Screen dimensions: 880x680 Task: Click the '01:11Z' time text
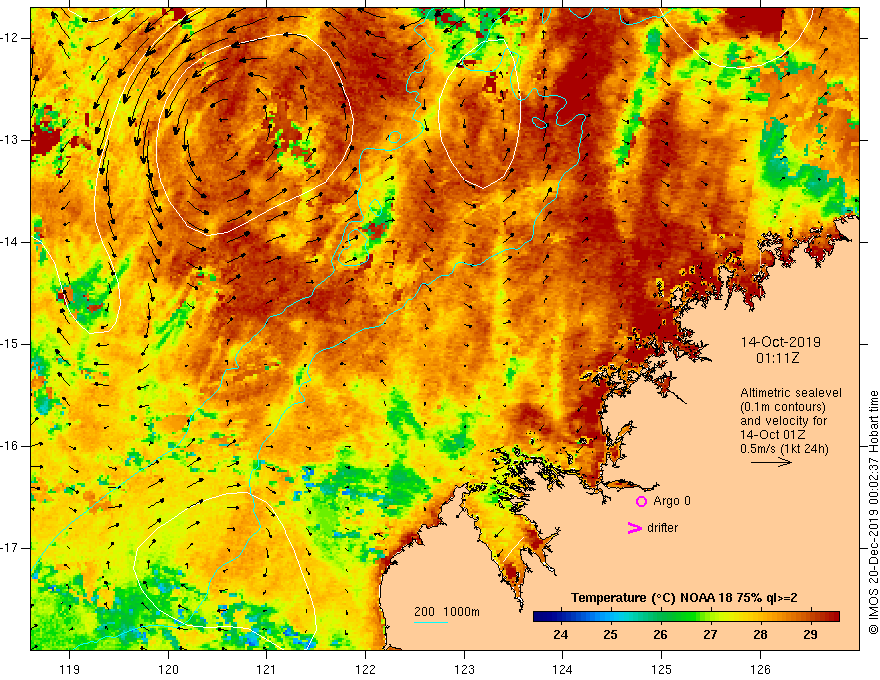pyautogui.click(x=777, y=358)
